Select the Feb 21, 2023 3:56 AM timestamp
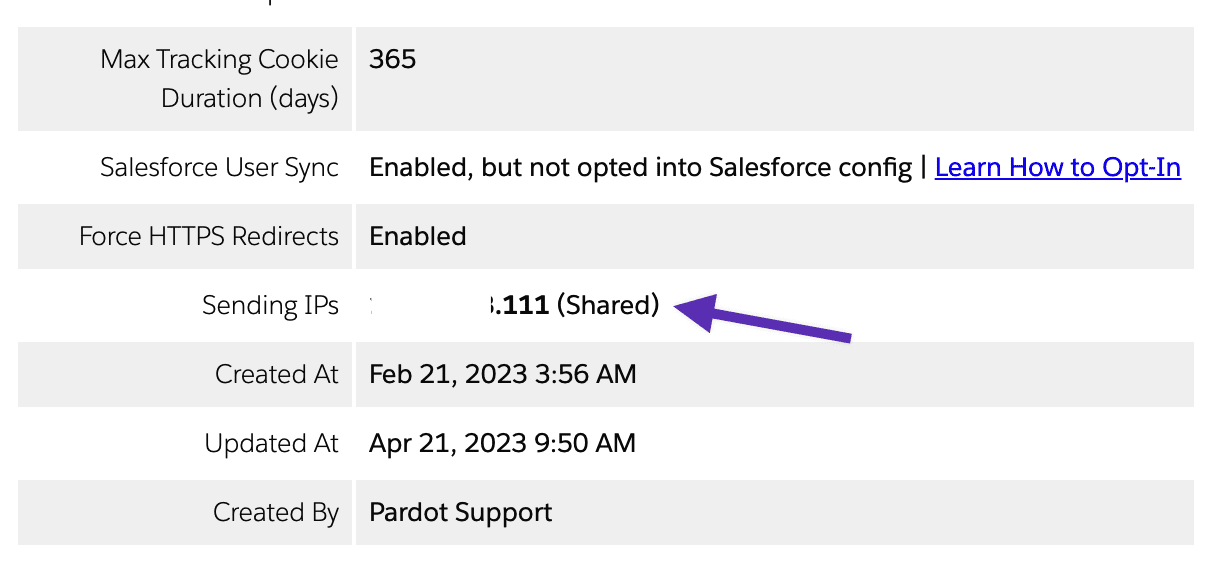The image size is (1212, 564). 503,374
